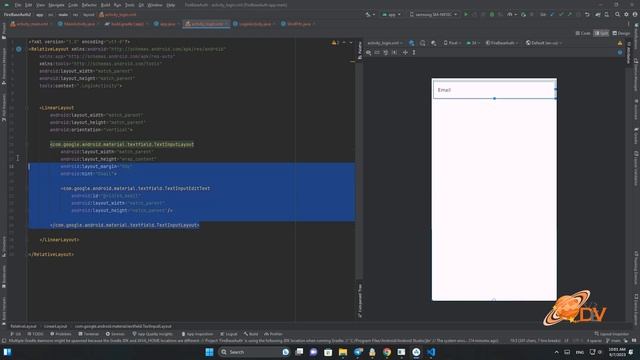Open the Pixel device preview dropdown
This screenshot has width=640, height=360.
pyautogui.click(x=452, y=43)
